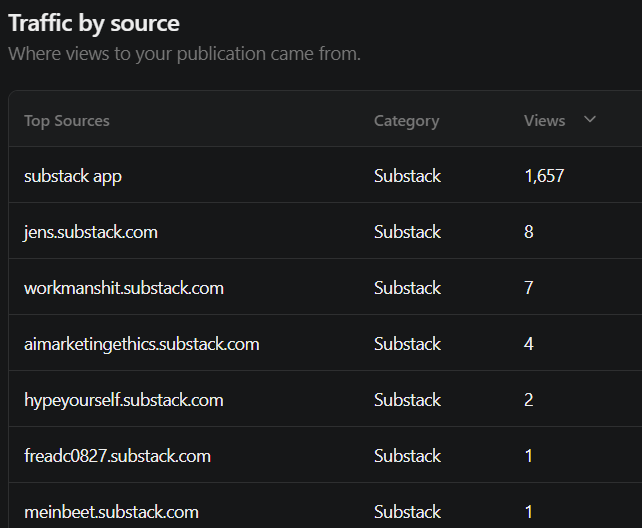Click the Category column header
642x528 pixels.
click(x=406, y=121)
